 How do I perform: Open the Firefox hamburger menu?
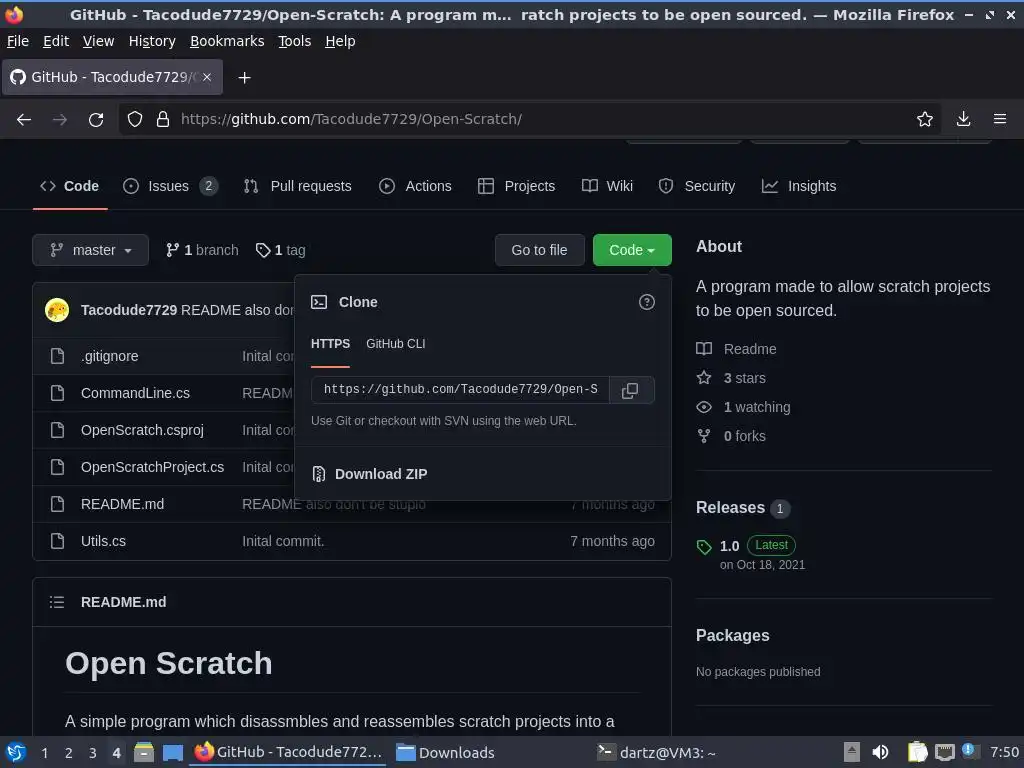[1000, 120]
